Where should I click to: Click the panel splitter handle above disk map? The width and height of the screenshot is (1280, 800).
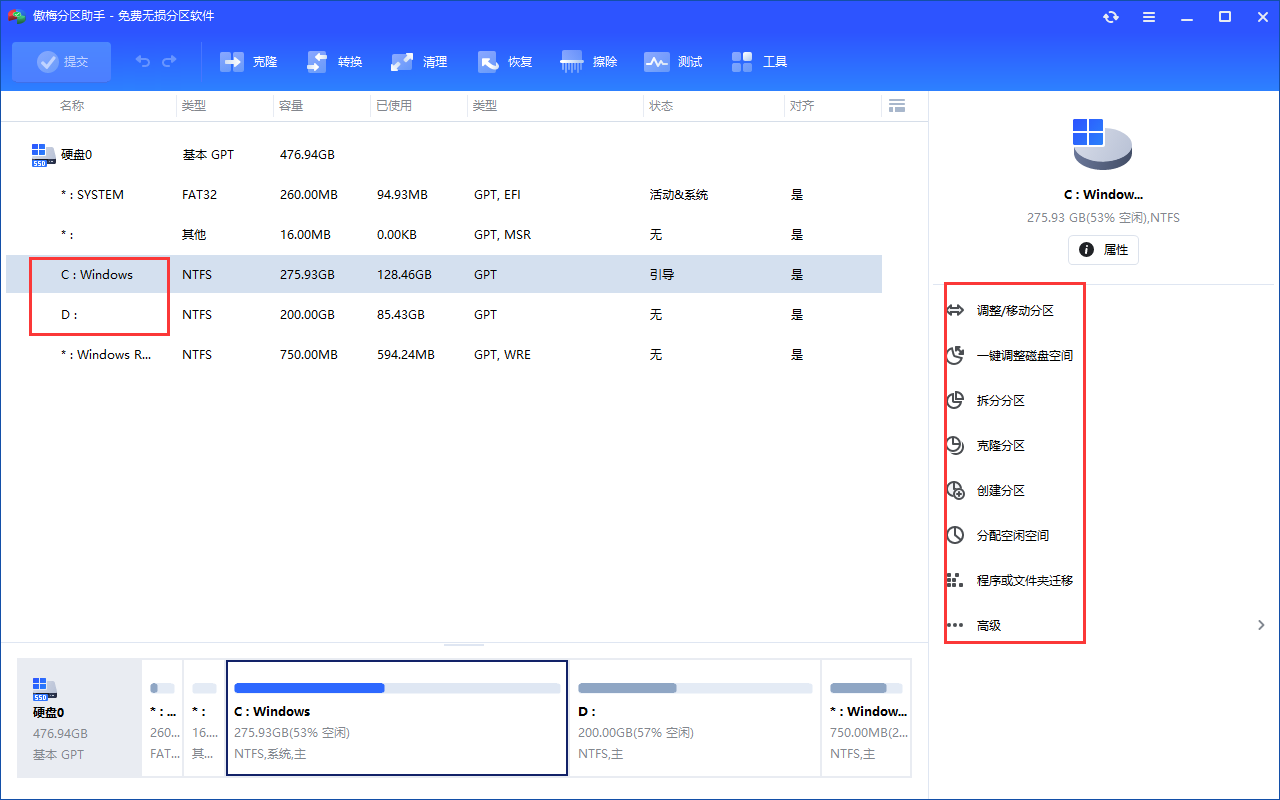[x=464, y=645]
